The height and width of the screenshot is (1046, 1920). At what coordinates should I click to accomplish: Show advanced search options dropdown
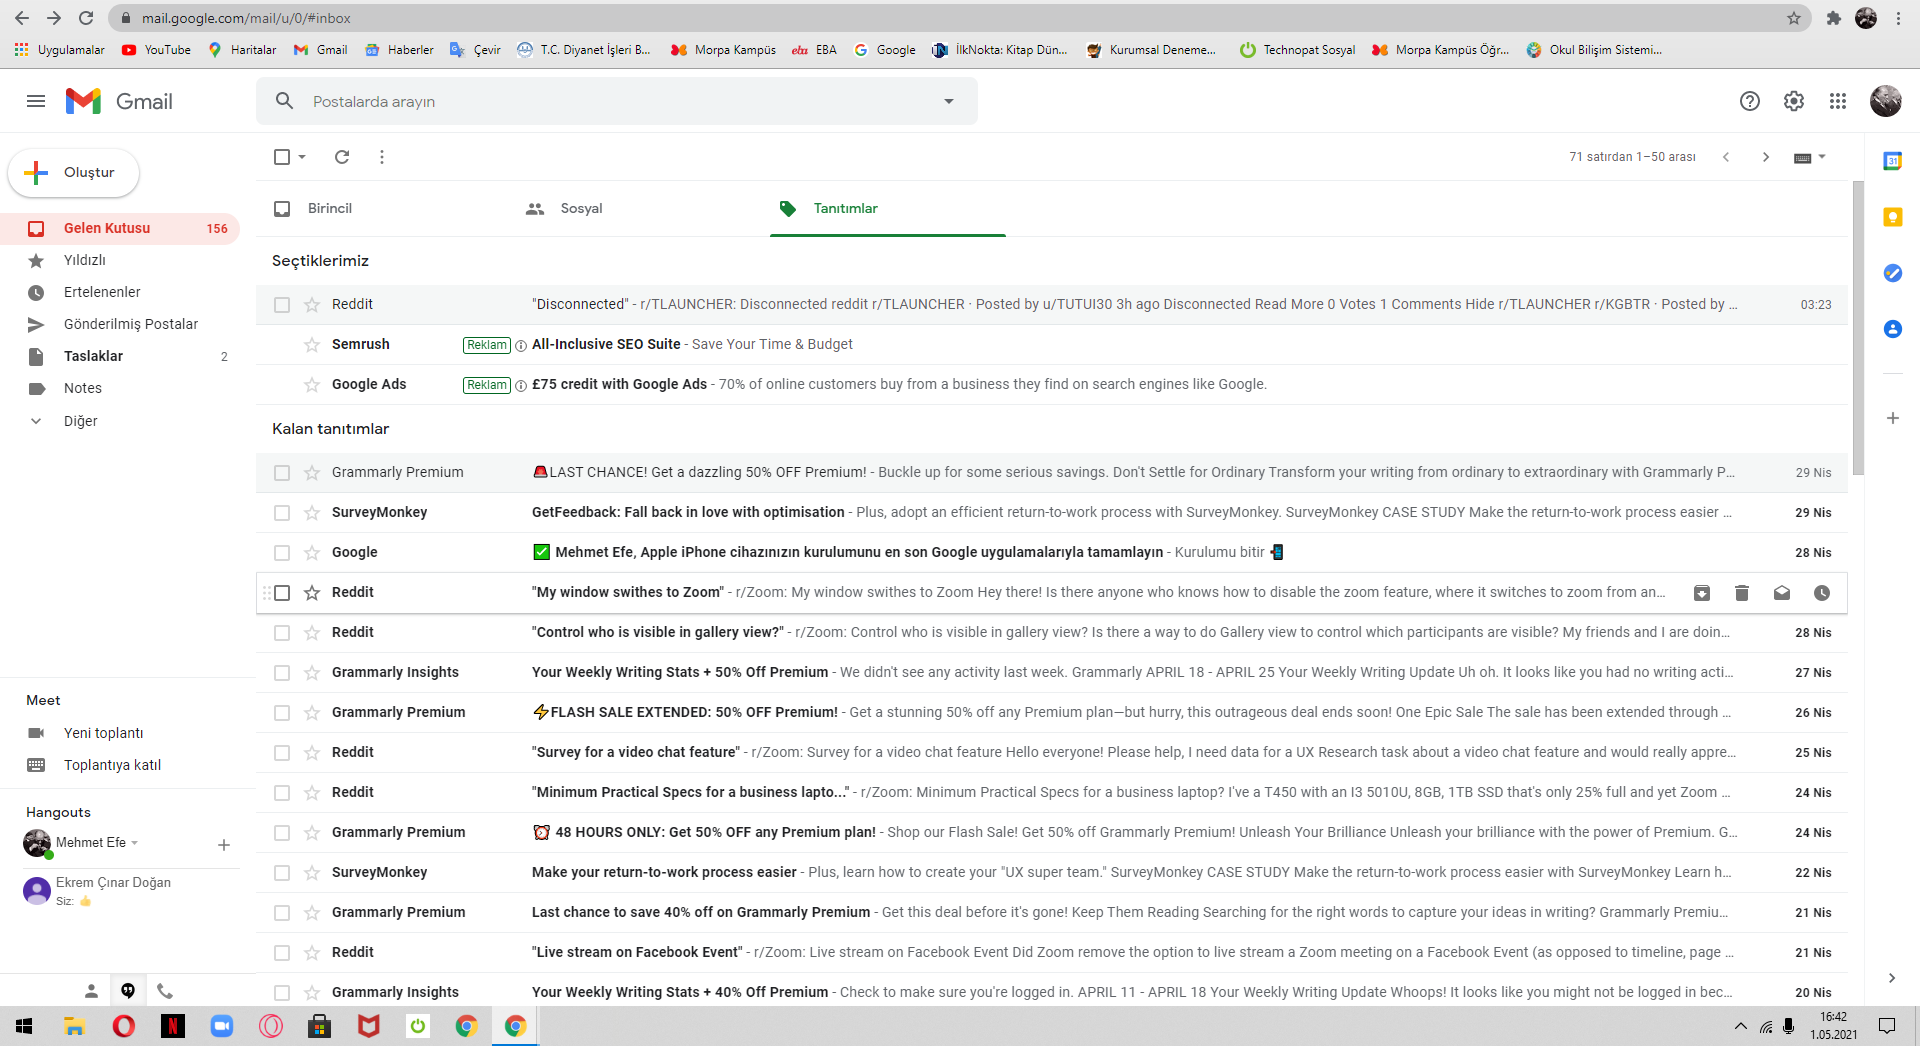949,101
